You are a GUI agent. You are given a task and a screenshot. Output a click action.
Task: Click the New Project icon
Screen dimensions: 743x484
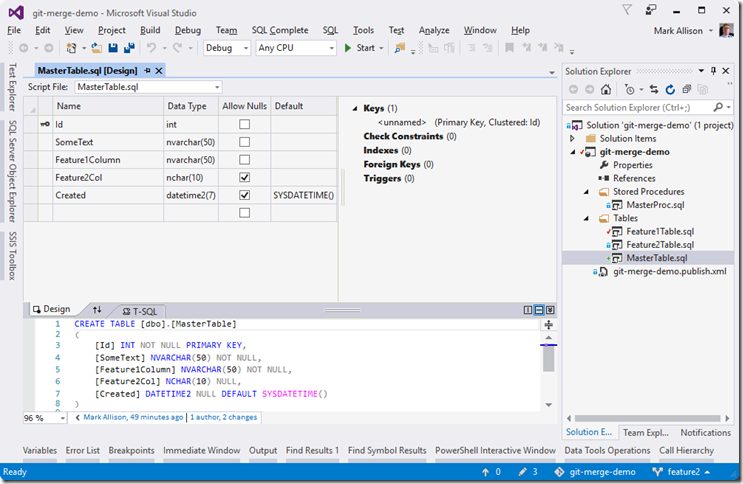pos(71,48)
